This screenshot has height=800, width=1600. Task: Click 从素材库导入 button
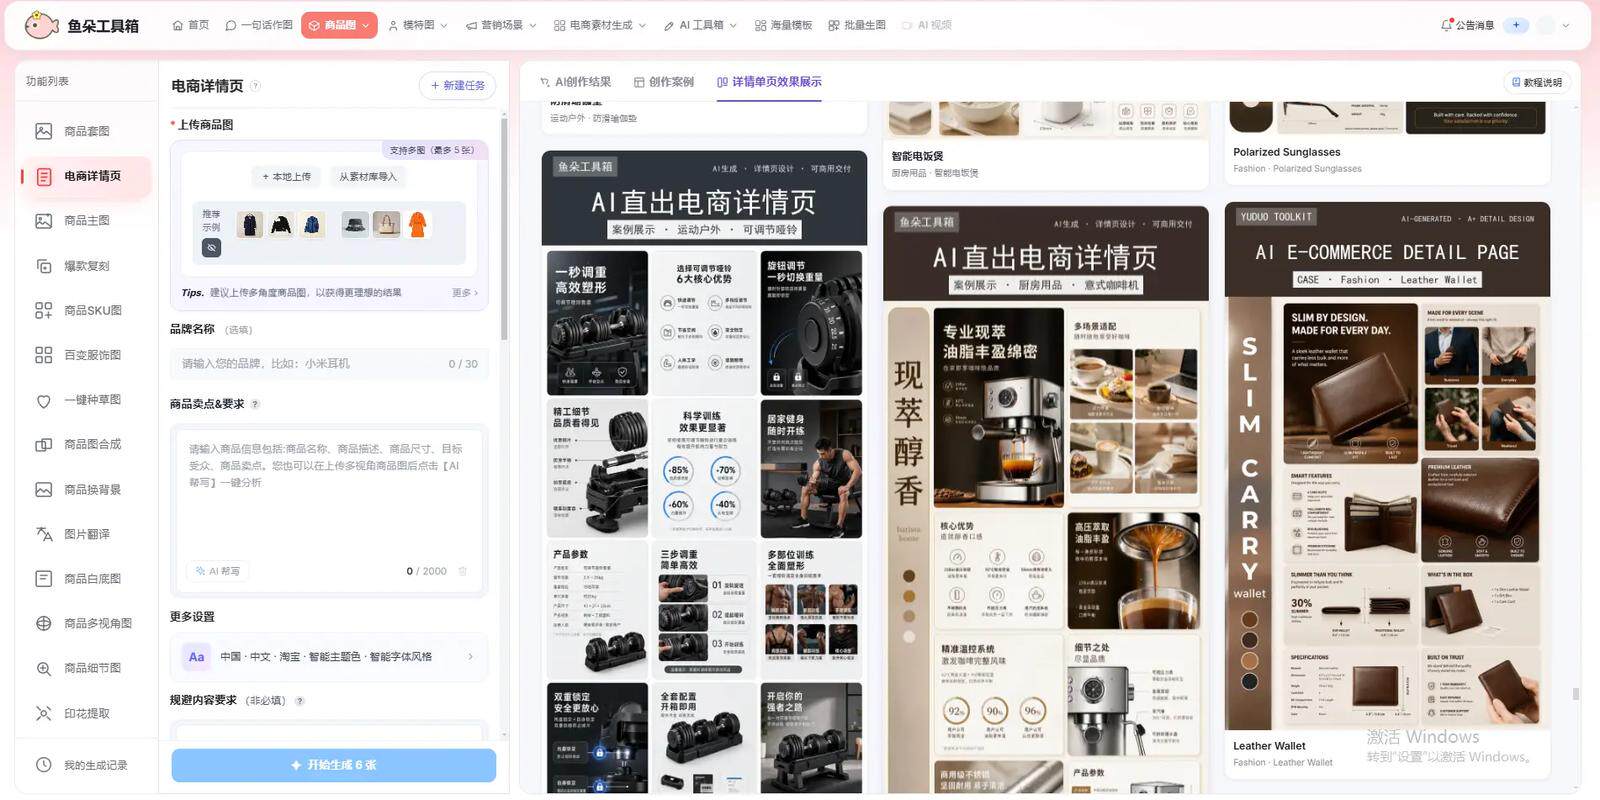coord(367,177)
